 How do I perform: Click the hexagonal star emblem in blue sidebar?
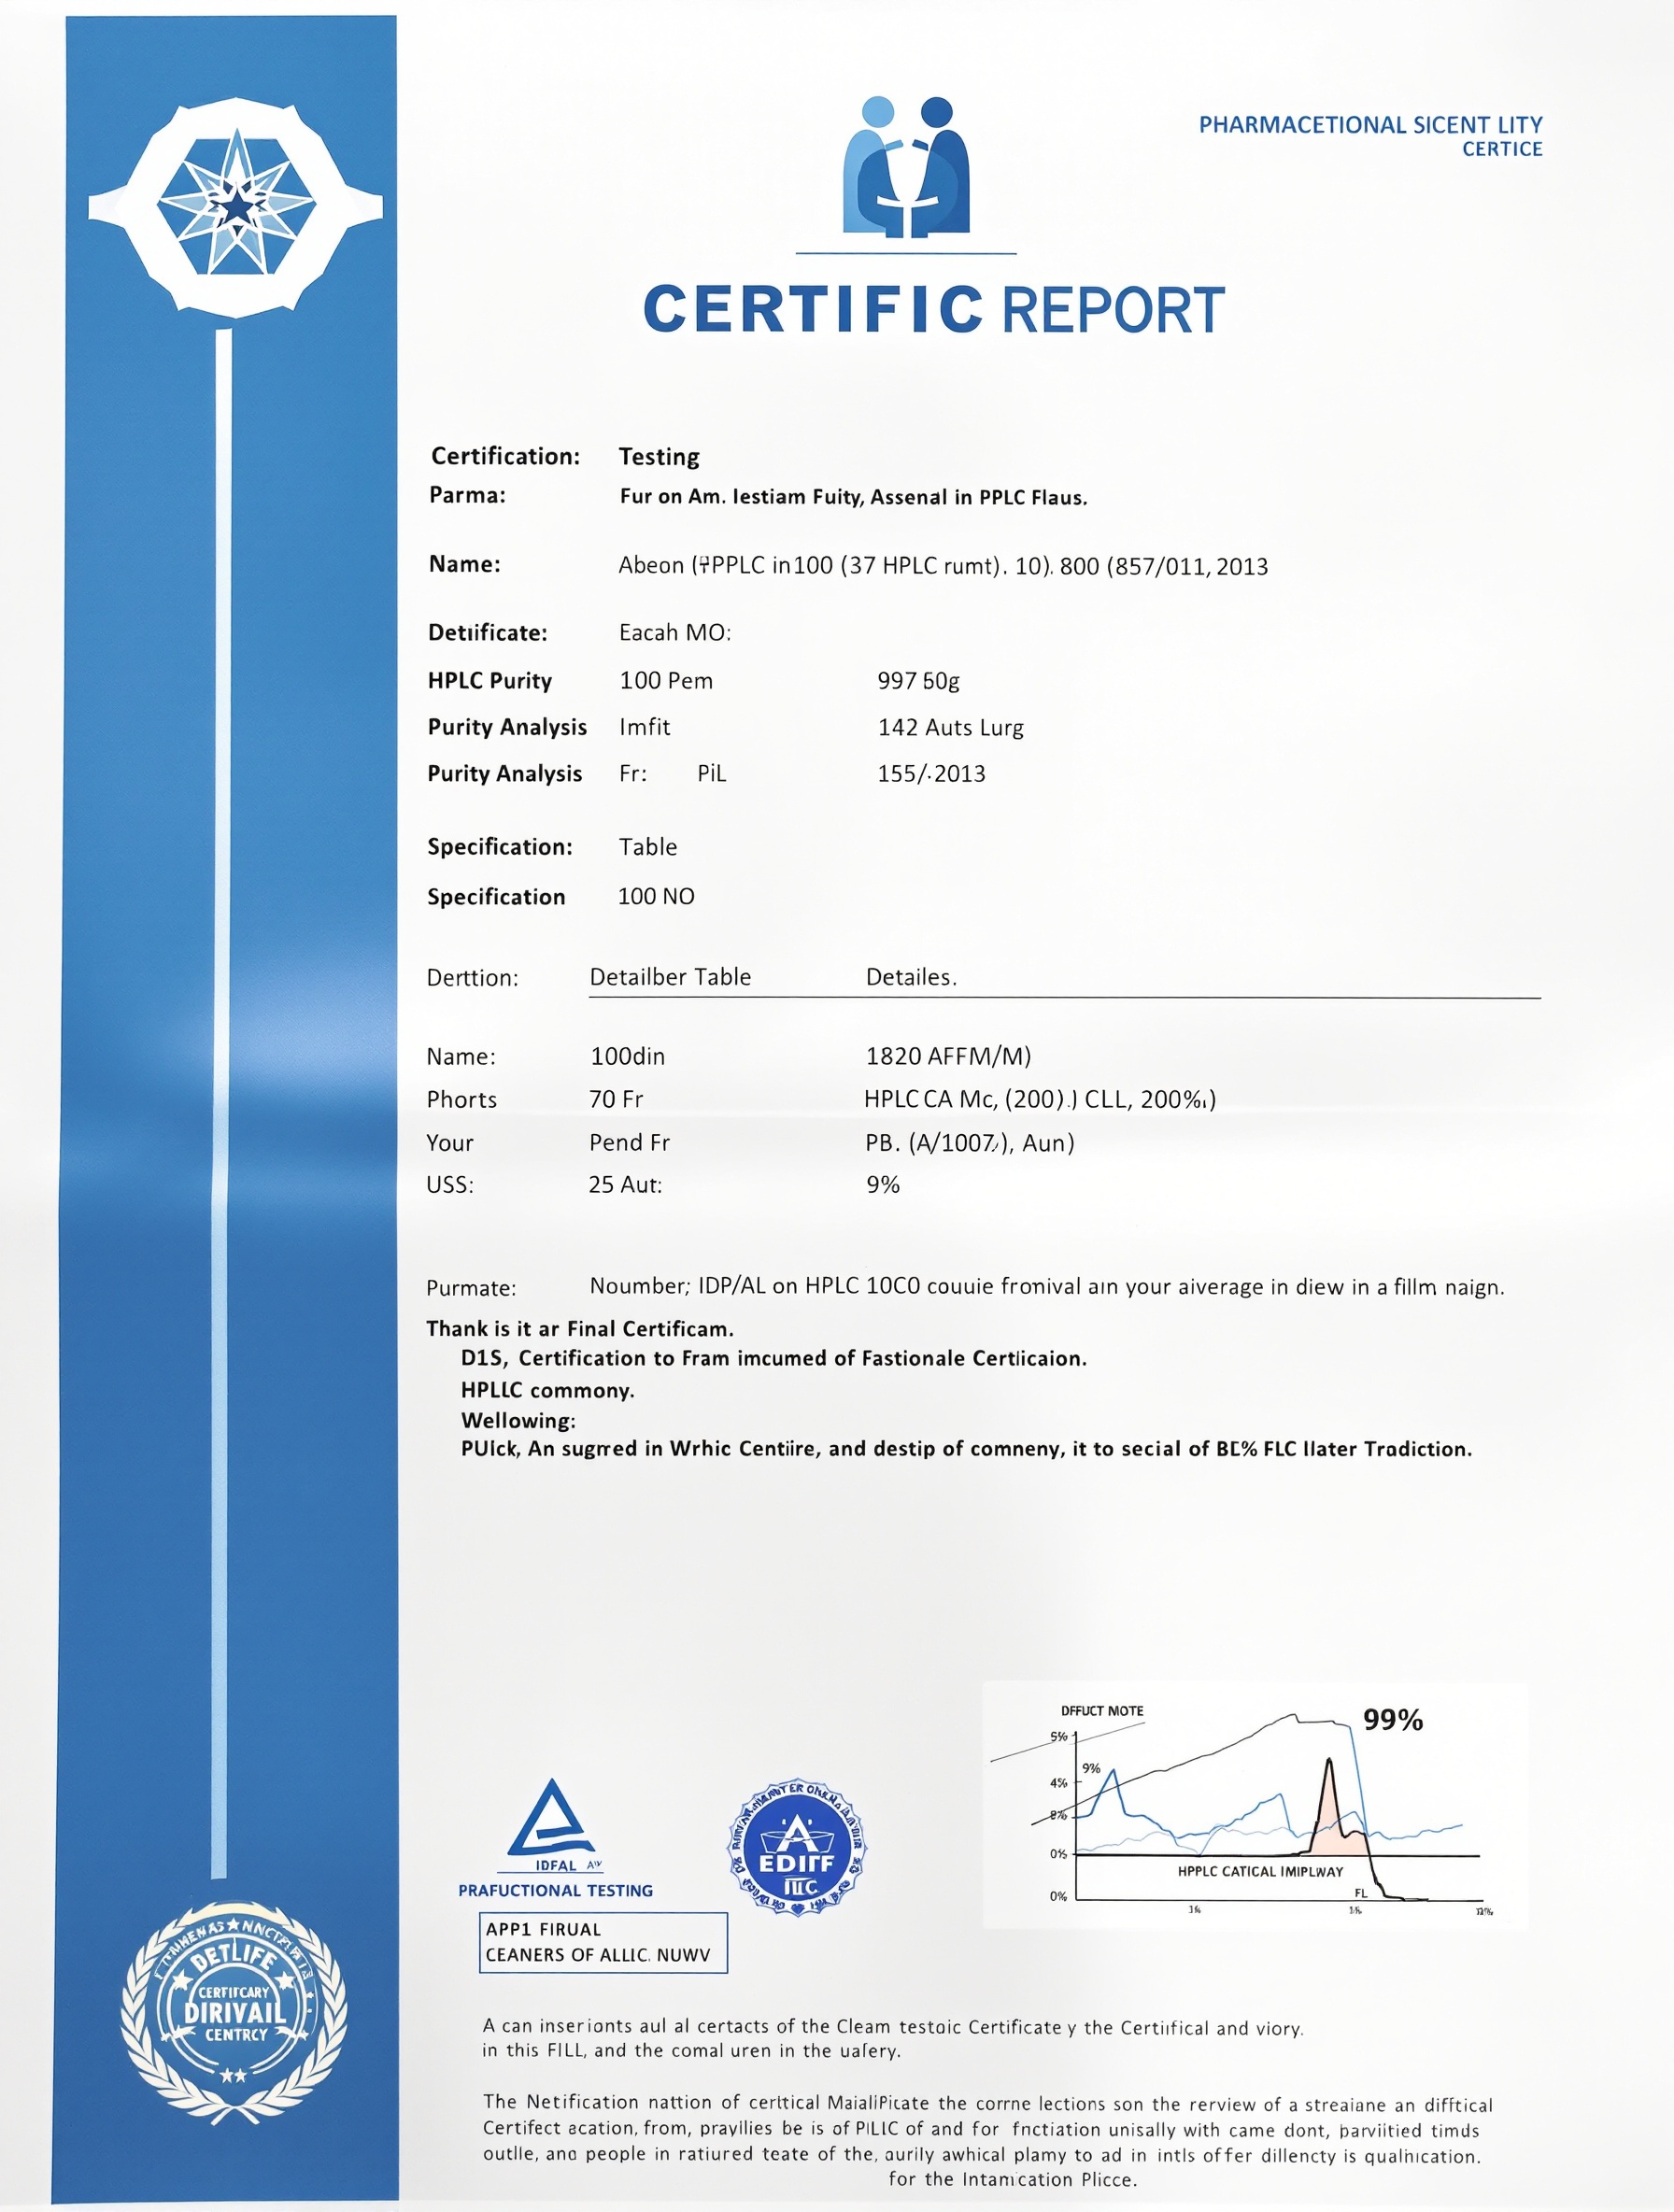pos(235,207)
